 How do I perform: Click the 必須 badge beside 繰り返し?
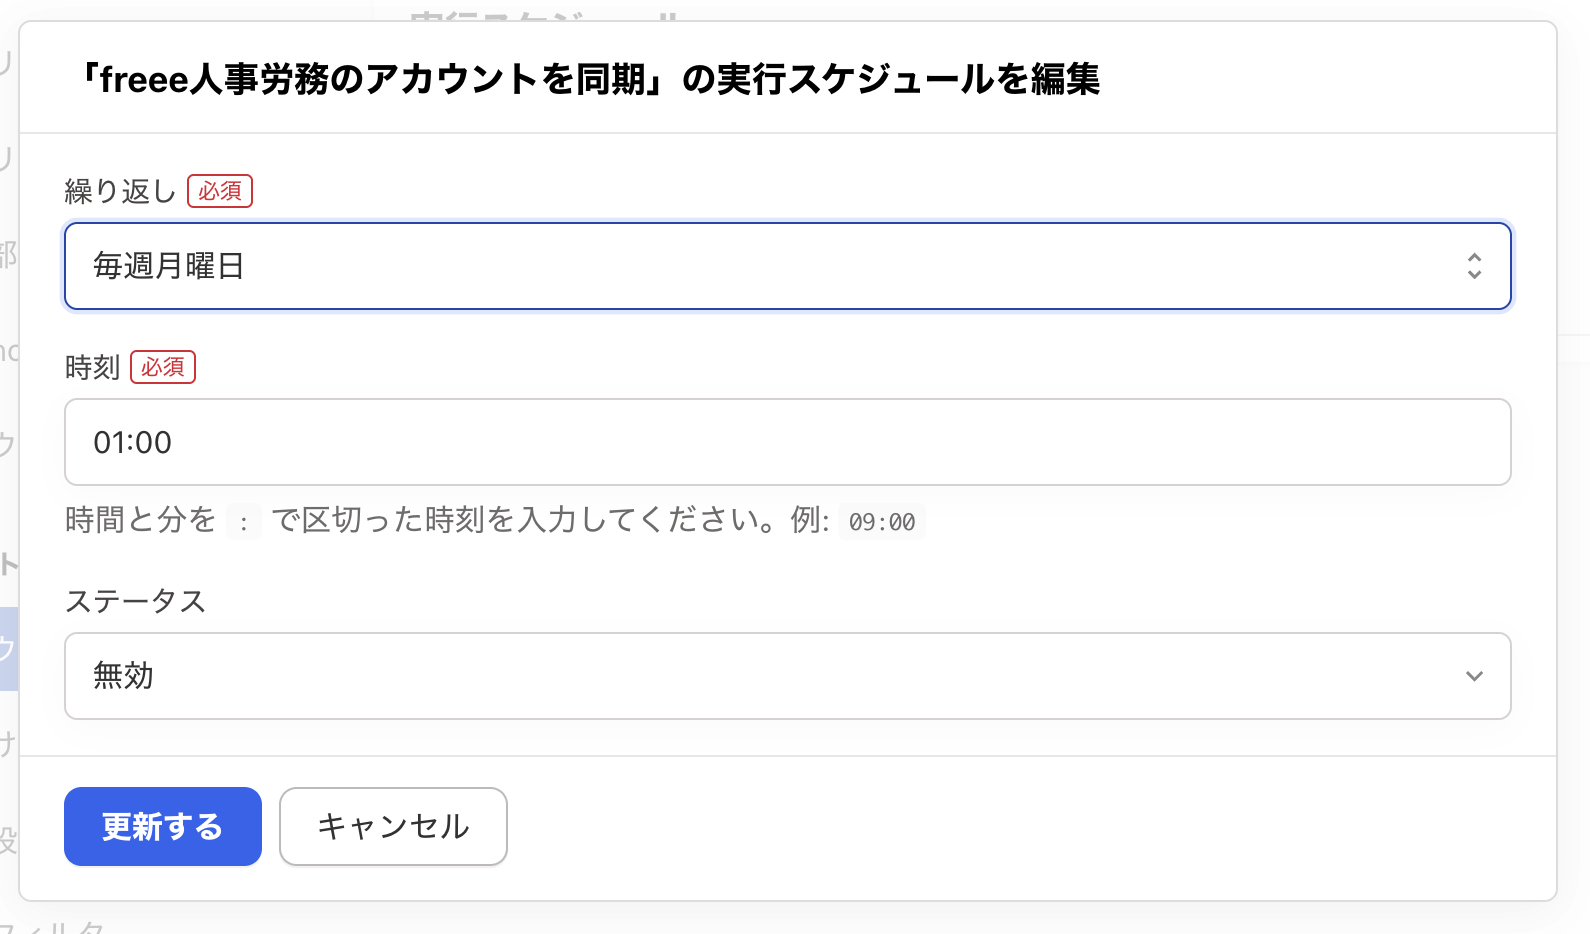220,191
